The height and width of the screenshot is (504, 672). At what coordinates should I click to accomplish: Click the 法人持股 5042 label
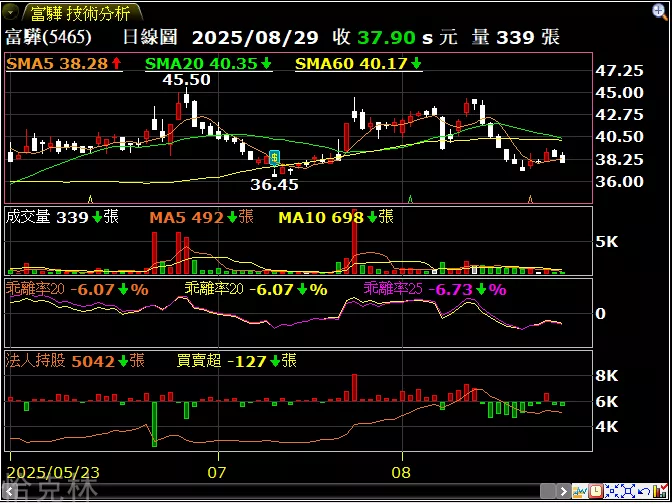click(x=75, y=361)
